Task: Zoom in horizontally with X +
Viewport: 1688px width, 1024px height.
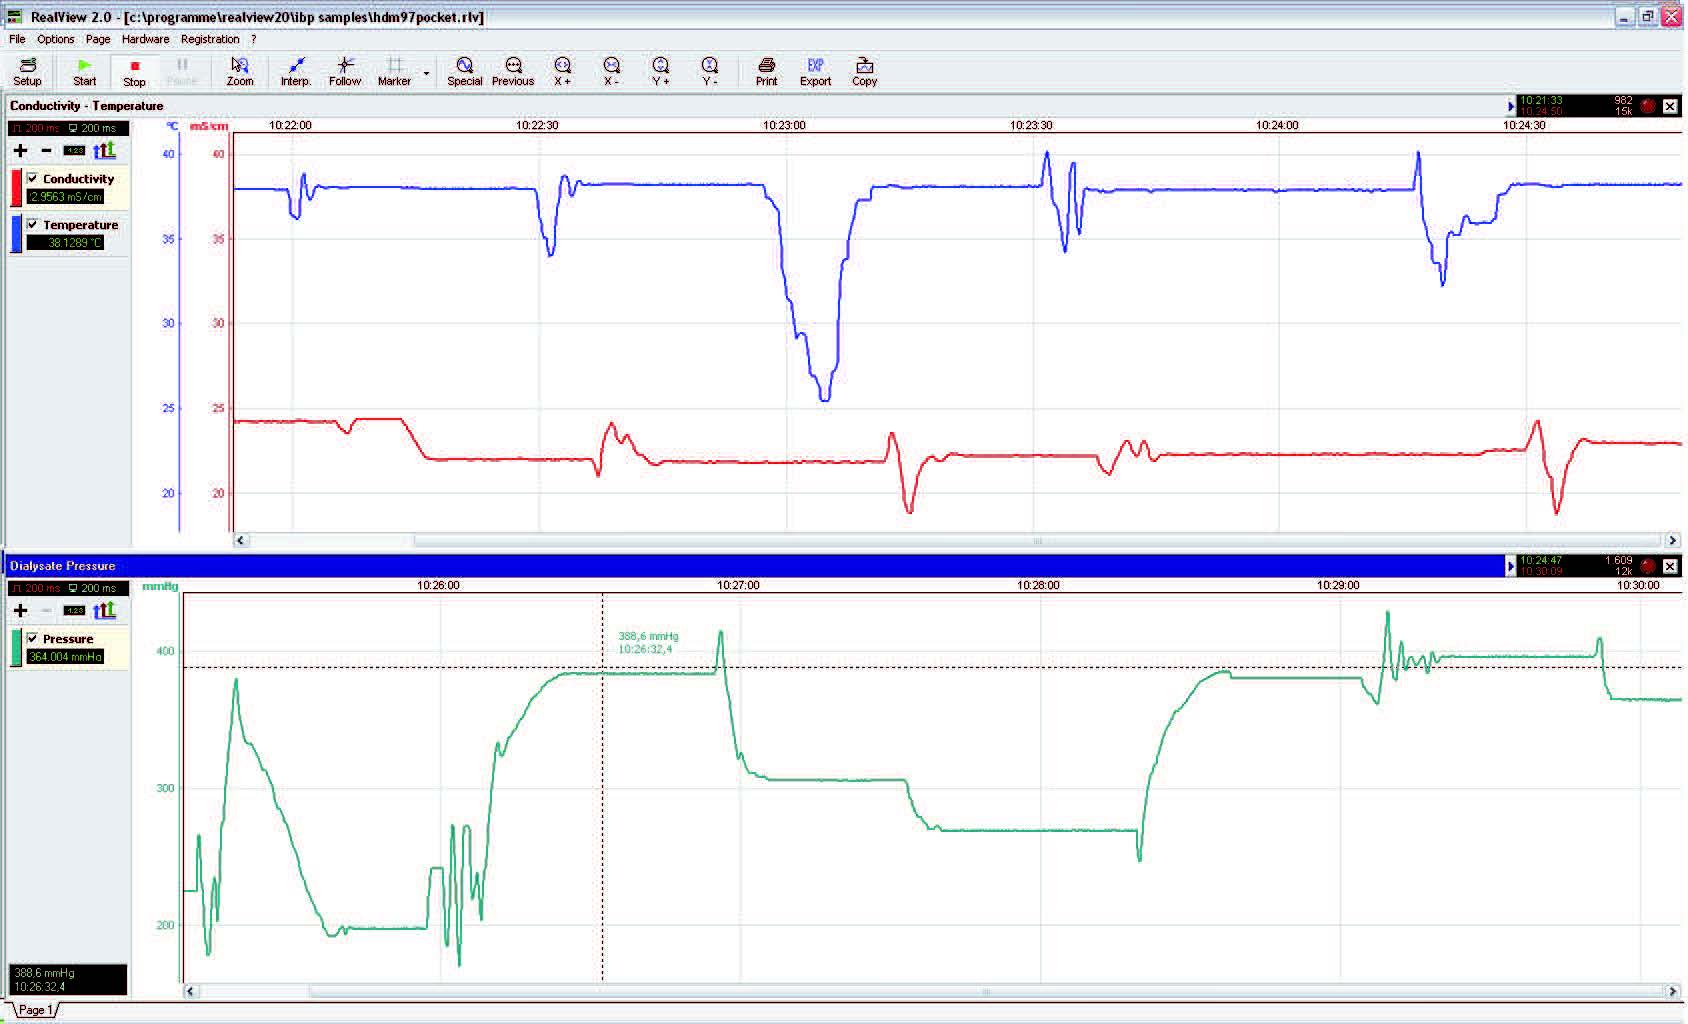Action: tap(562, 72)
